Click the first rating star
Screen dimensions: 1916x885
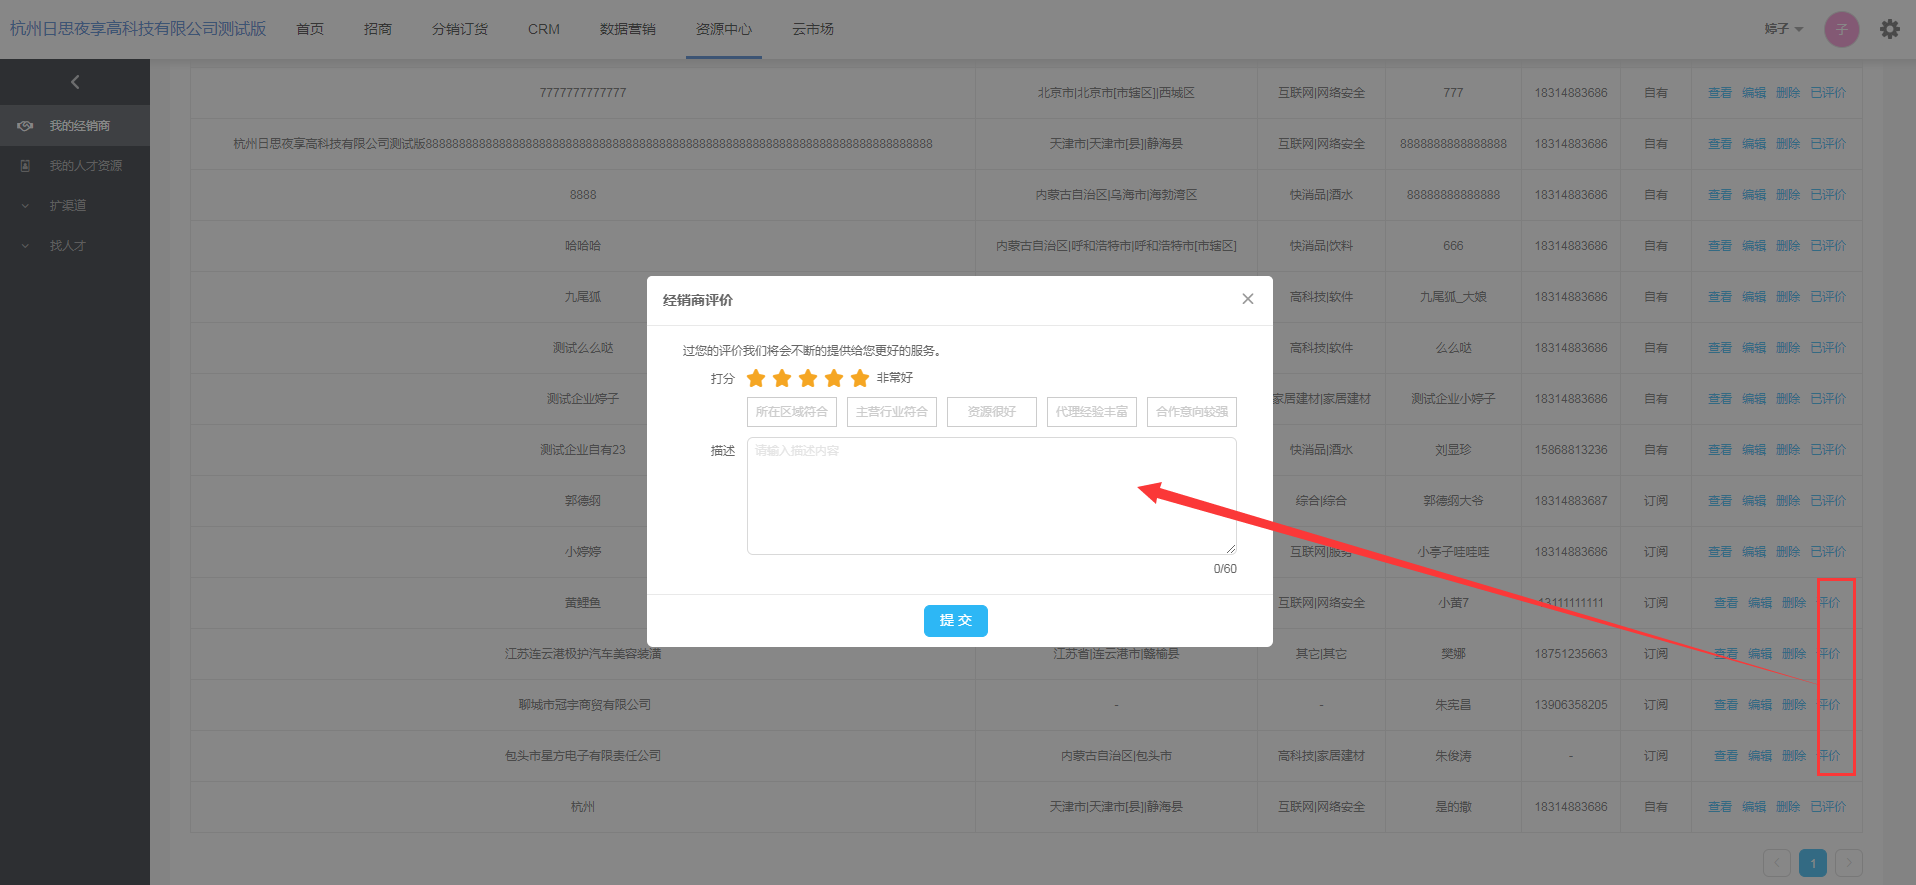tap(756, 378)
